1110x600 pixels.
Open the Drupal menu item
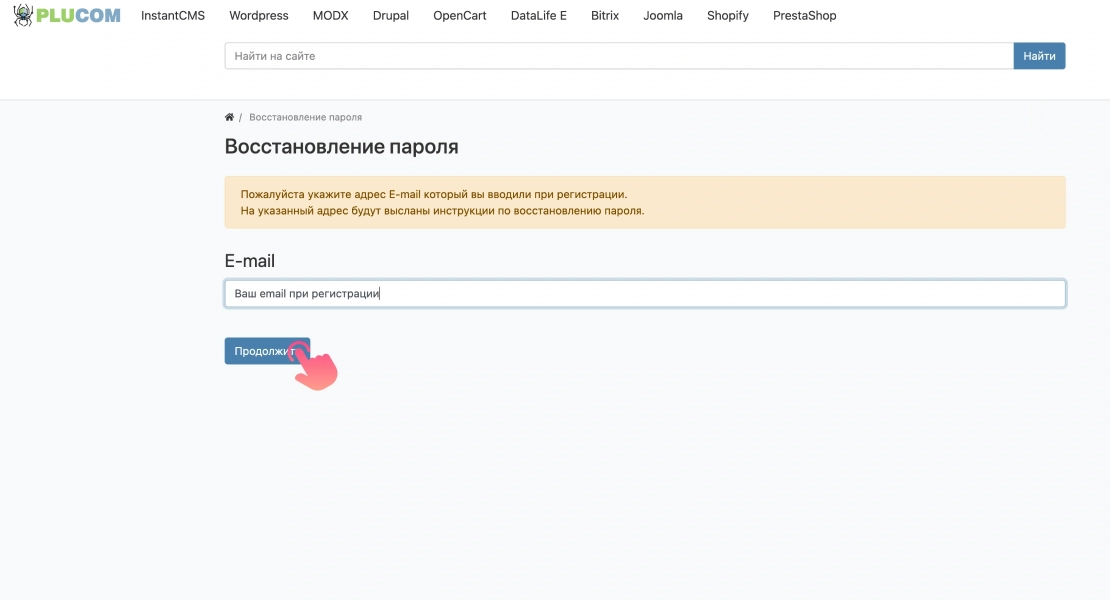(x=391, y=16)
